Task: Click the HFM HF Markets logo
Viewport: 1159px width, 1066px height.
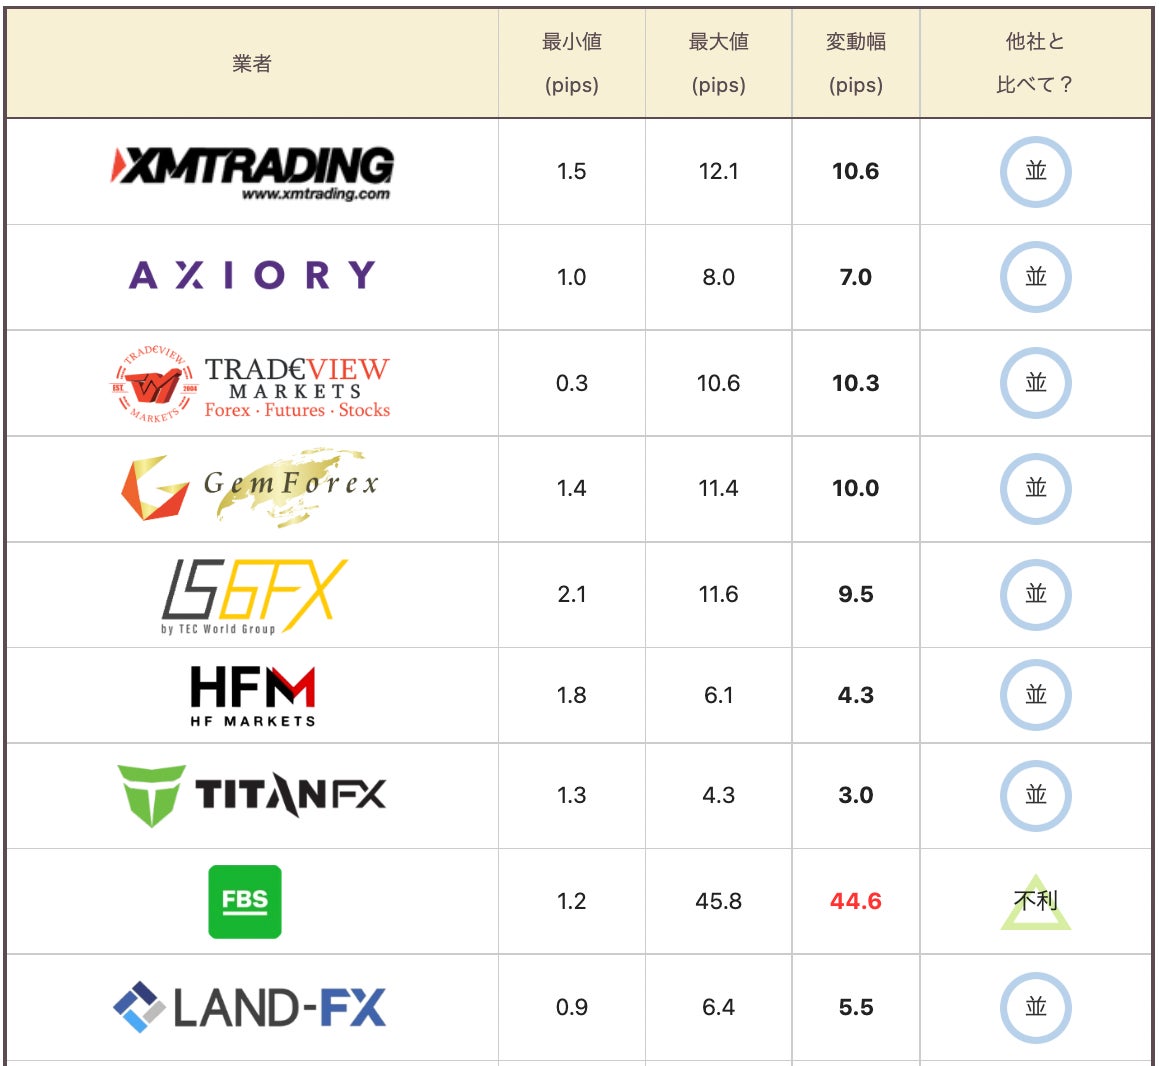Action: point(253,696)
